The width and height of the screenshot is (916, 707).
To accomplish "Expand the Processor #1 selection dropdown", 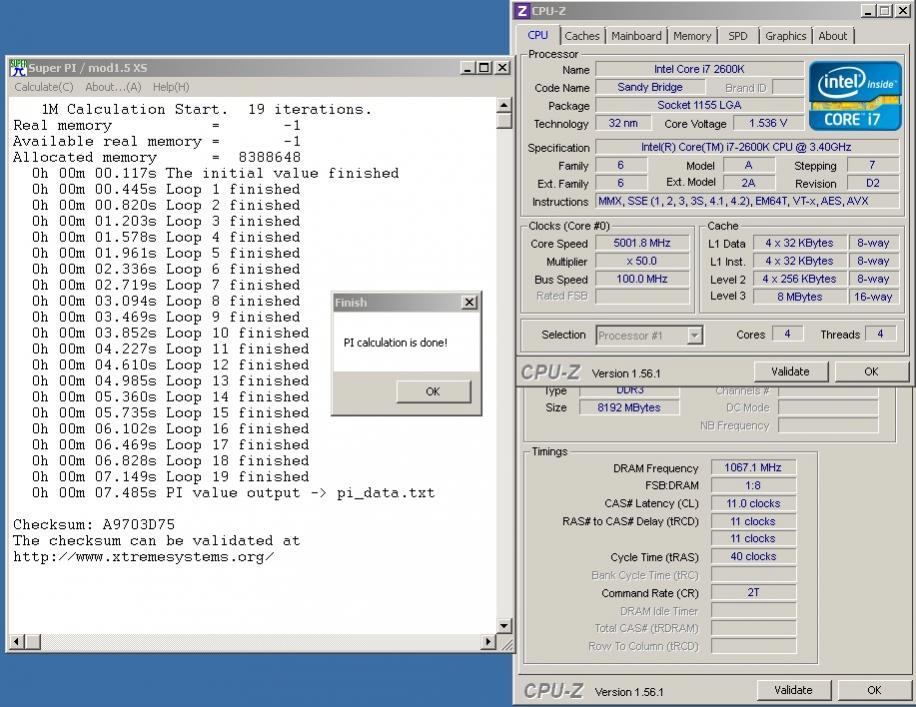I will click(x=694, y=335).
